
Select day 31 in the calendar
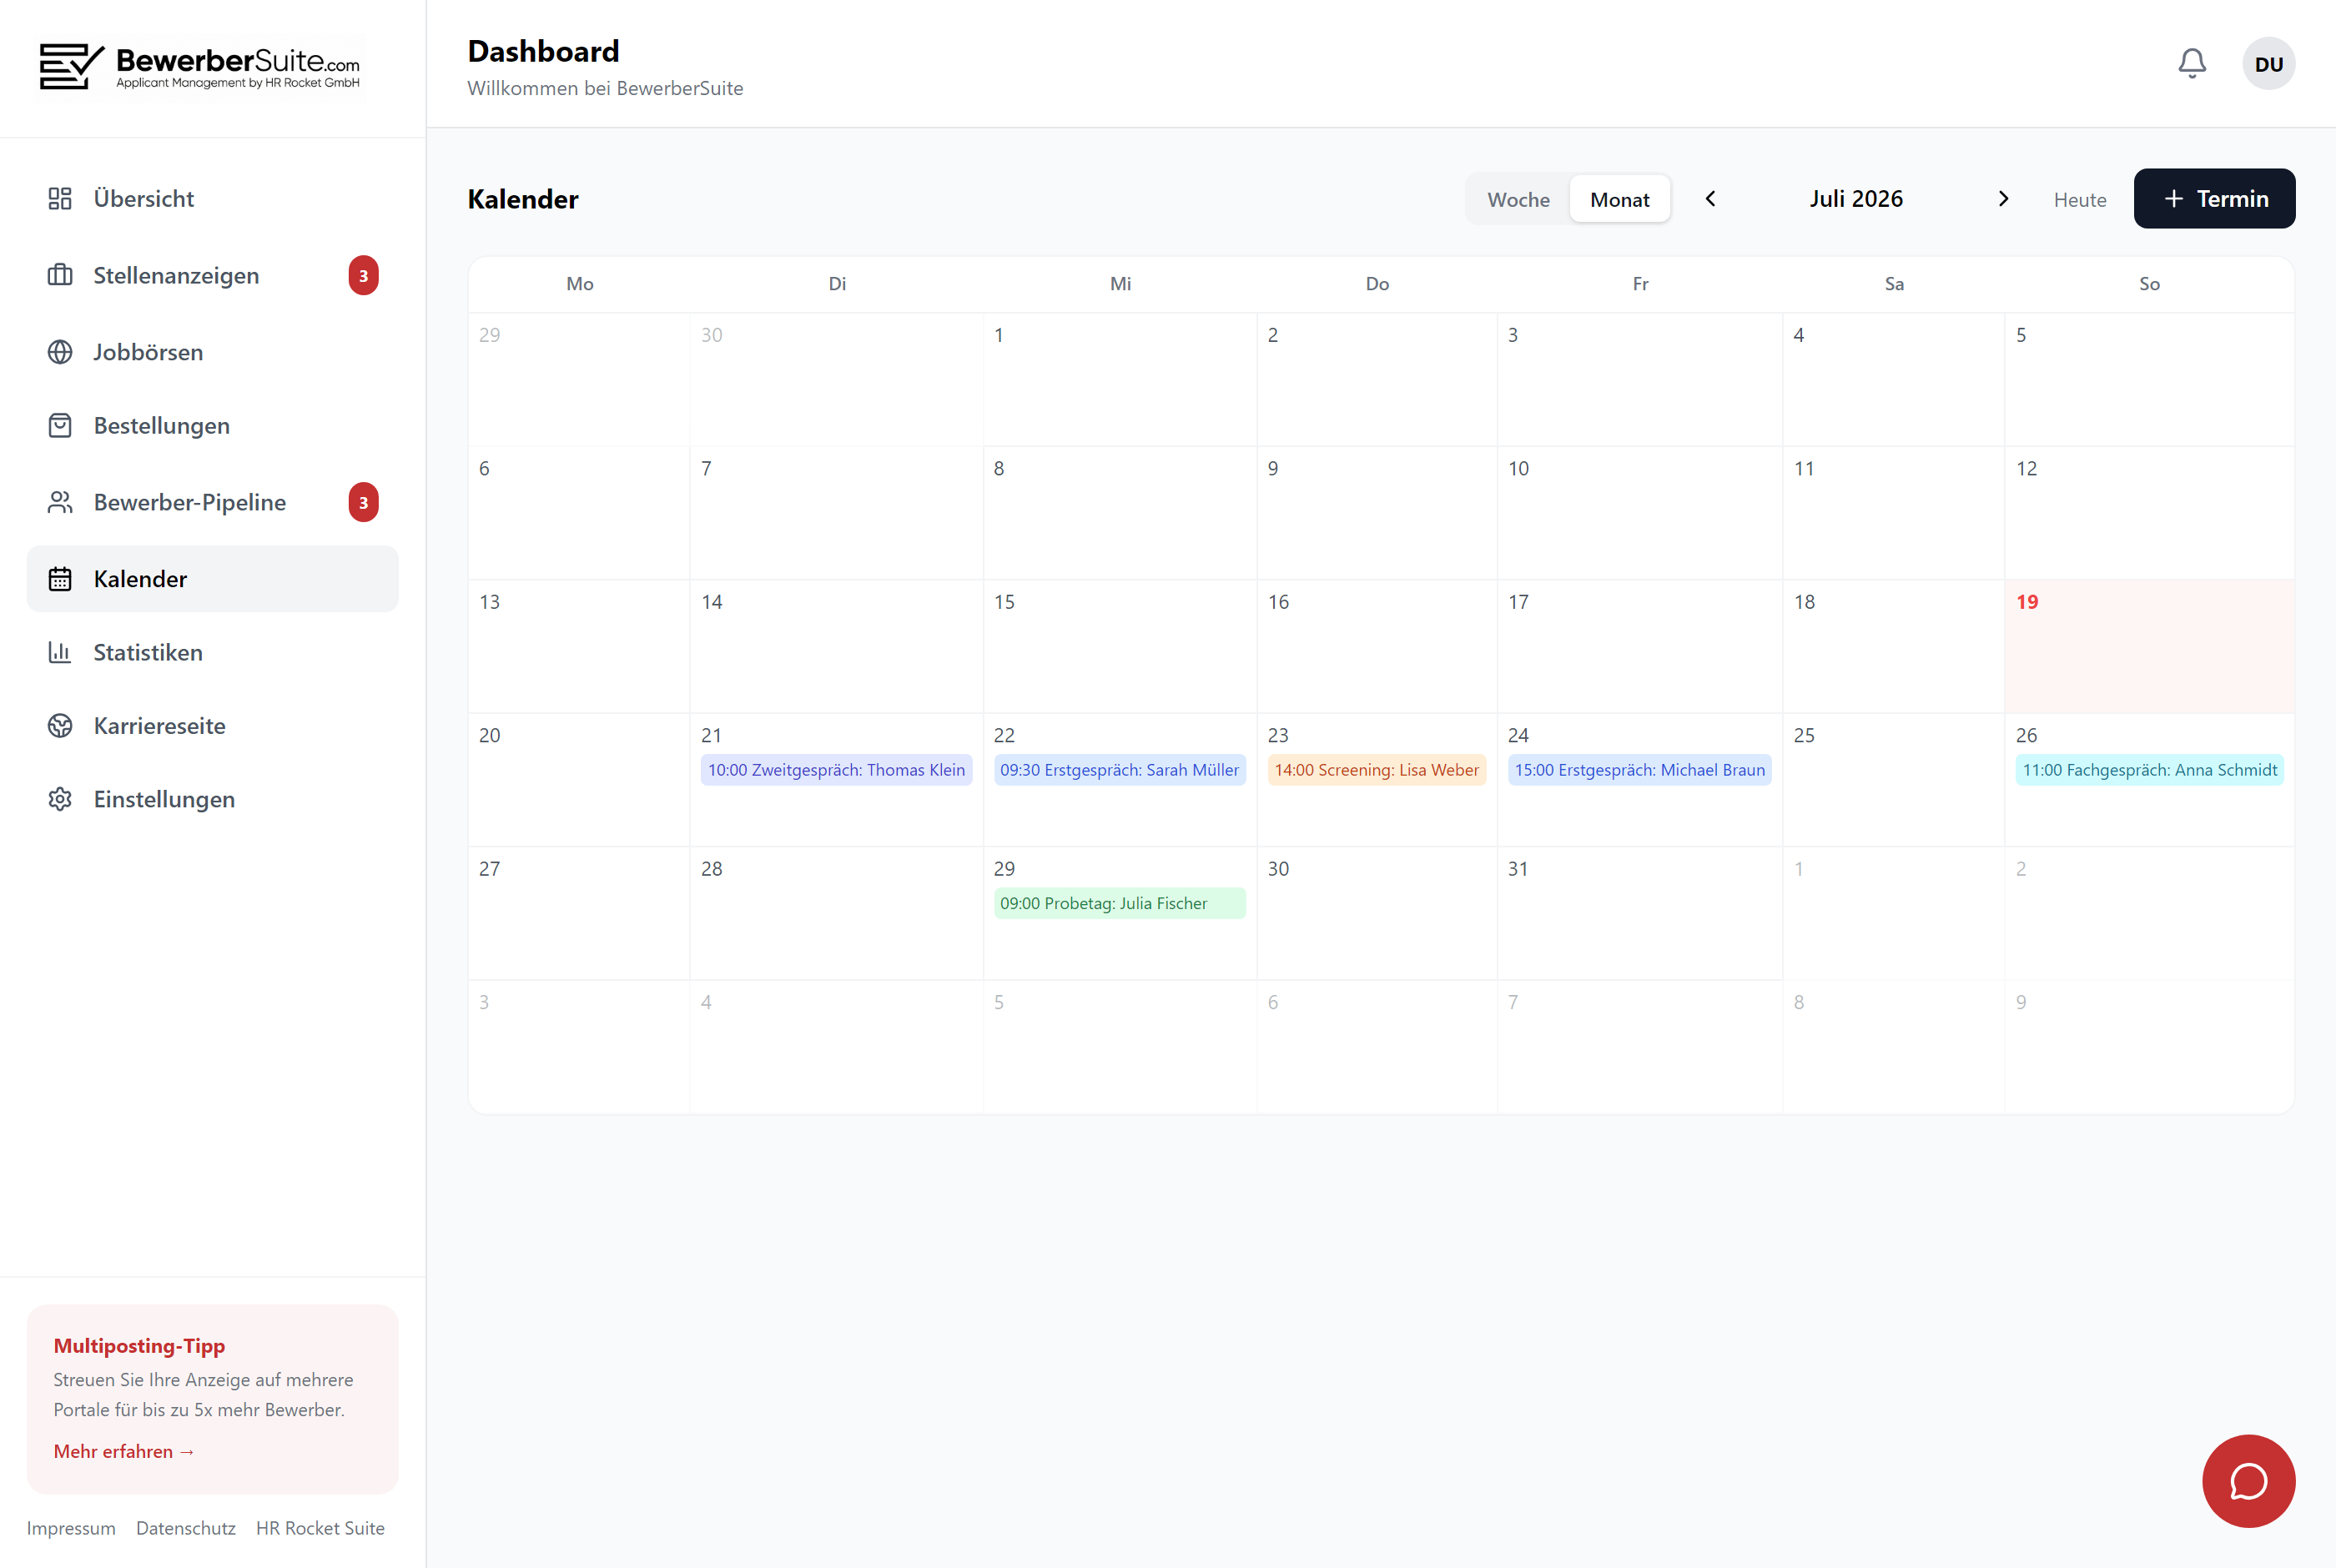[1640, 913]
